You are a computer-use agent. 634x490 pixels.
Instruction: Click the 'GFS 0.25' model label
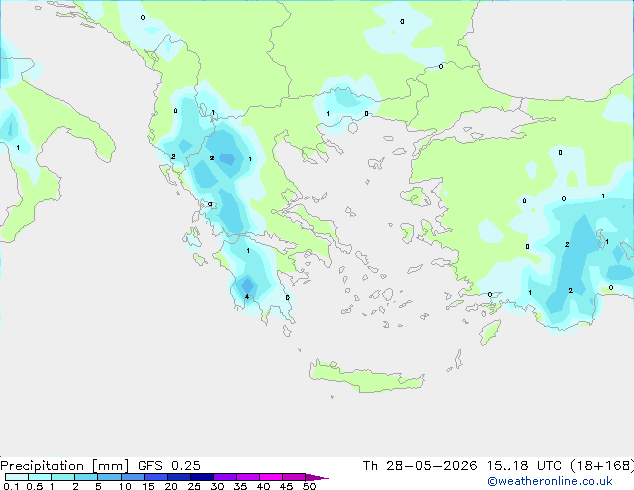[169, 466]
